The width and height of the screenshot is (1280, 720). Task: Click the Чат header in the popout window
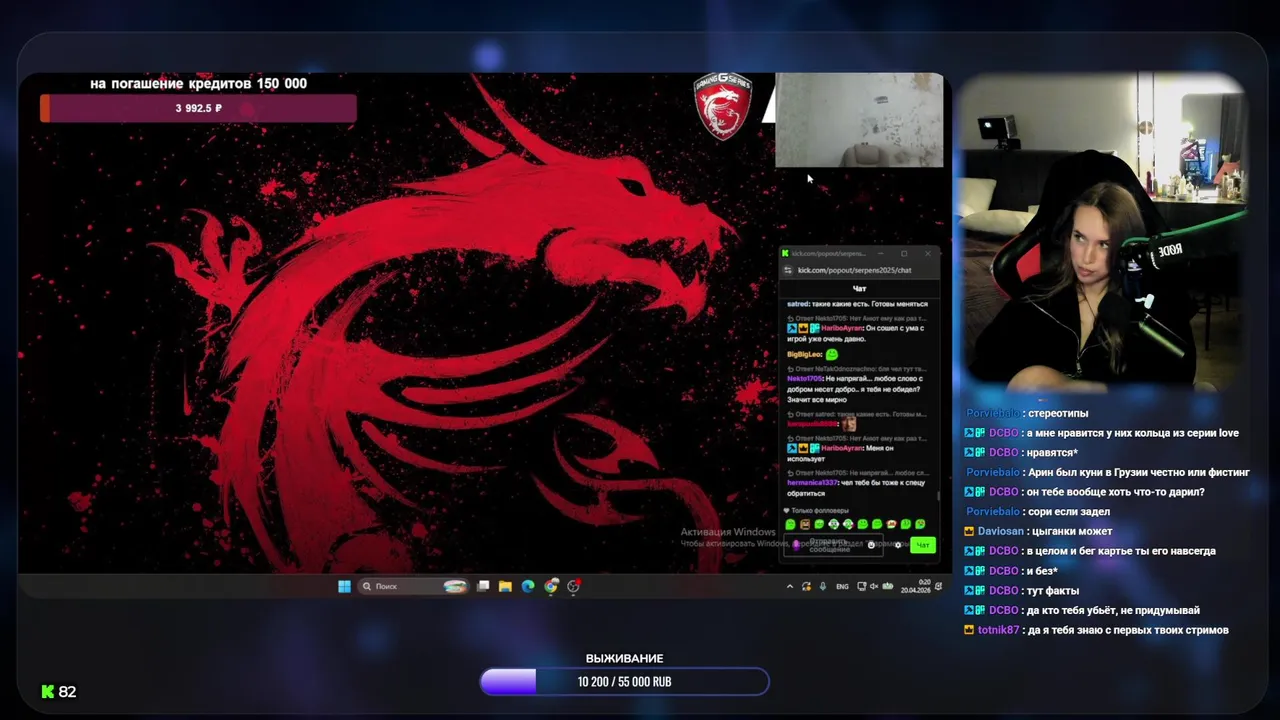[859, 288]
